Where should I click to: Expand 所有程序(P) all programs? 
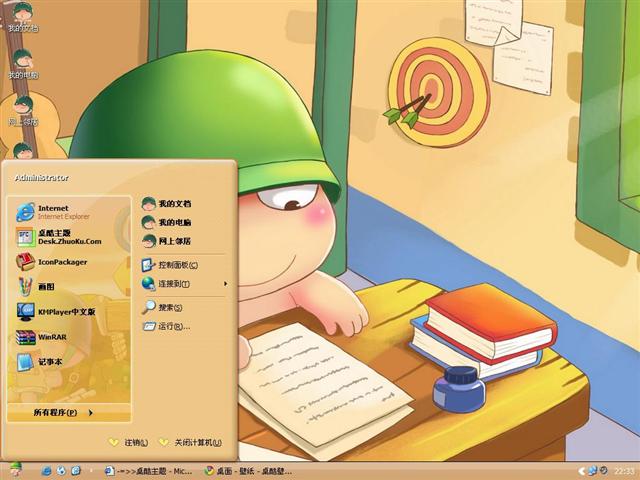tap(69, 413)
